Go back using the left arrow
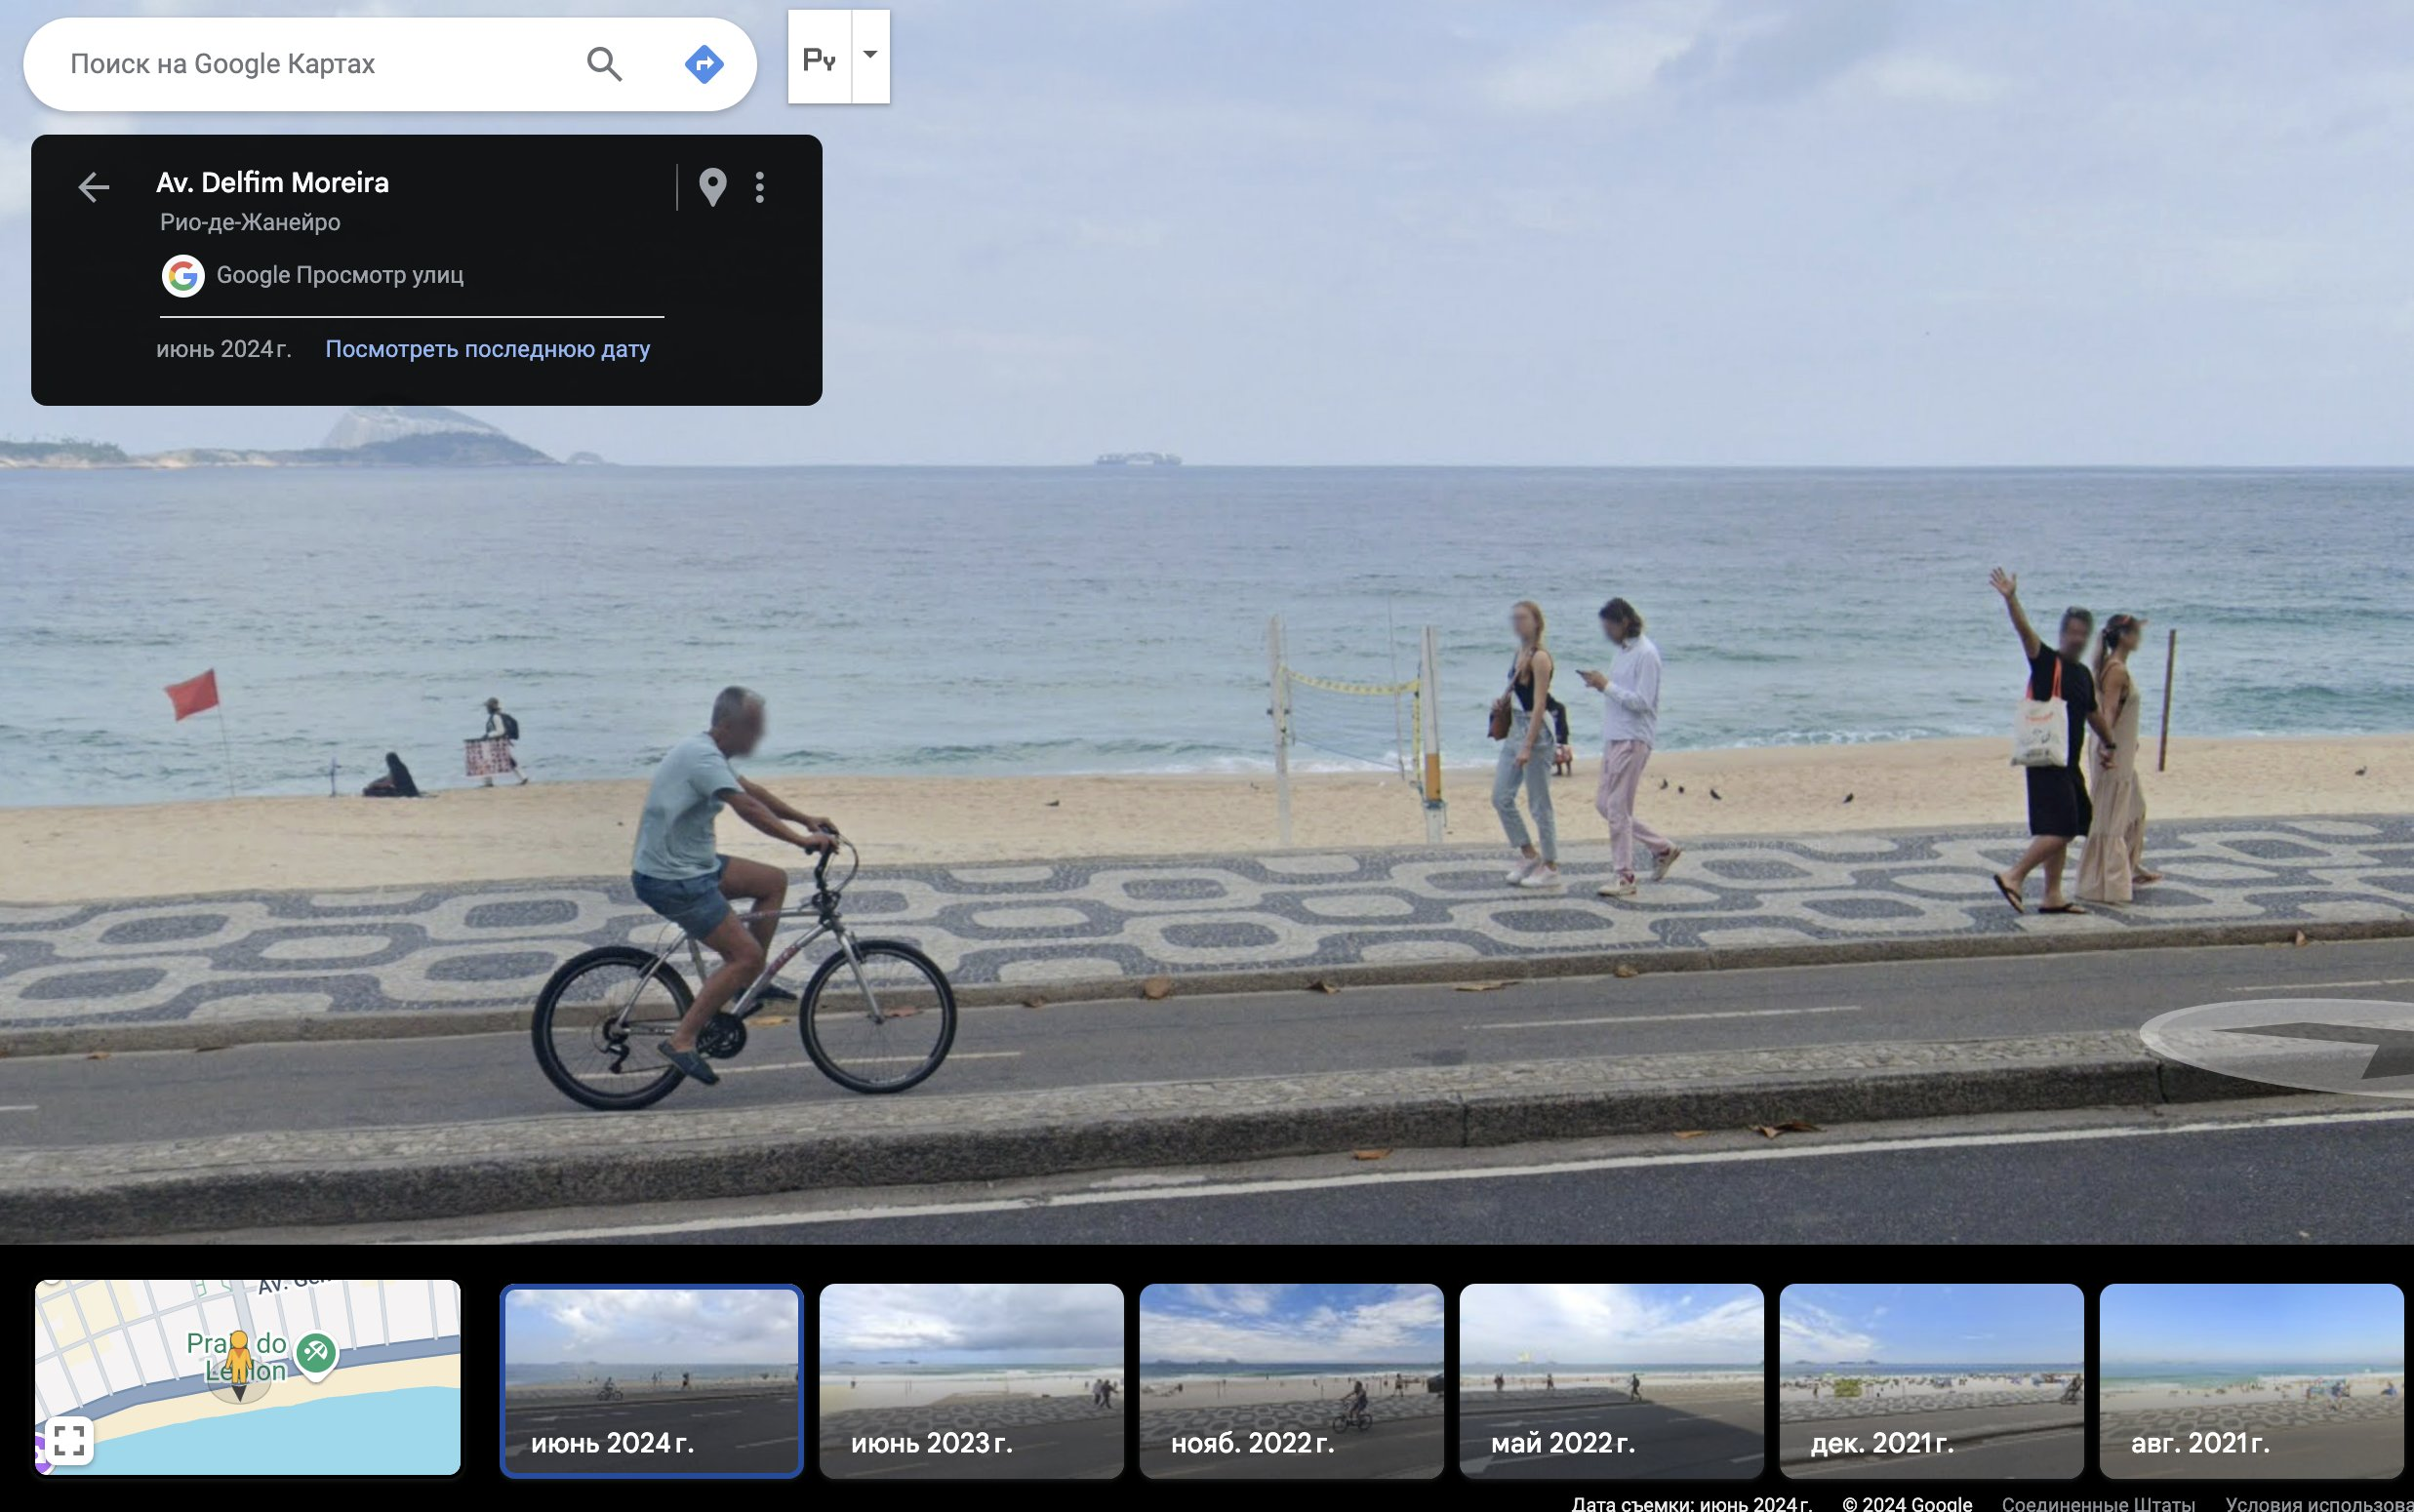 click(x=94, y=187)
